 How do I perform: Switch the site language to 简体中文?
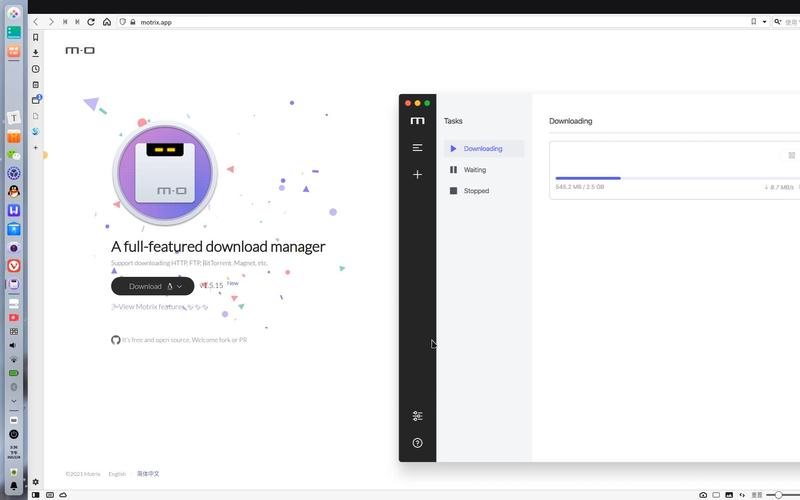pos(148,473)
